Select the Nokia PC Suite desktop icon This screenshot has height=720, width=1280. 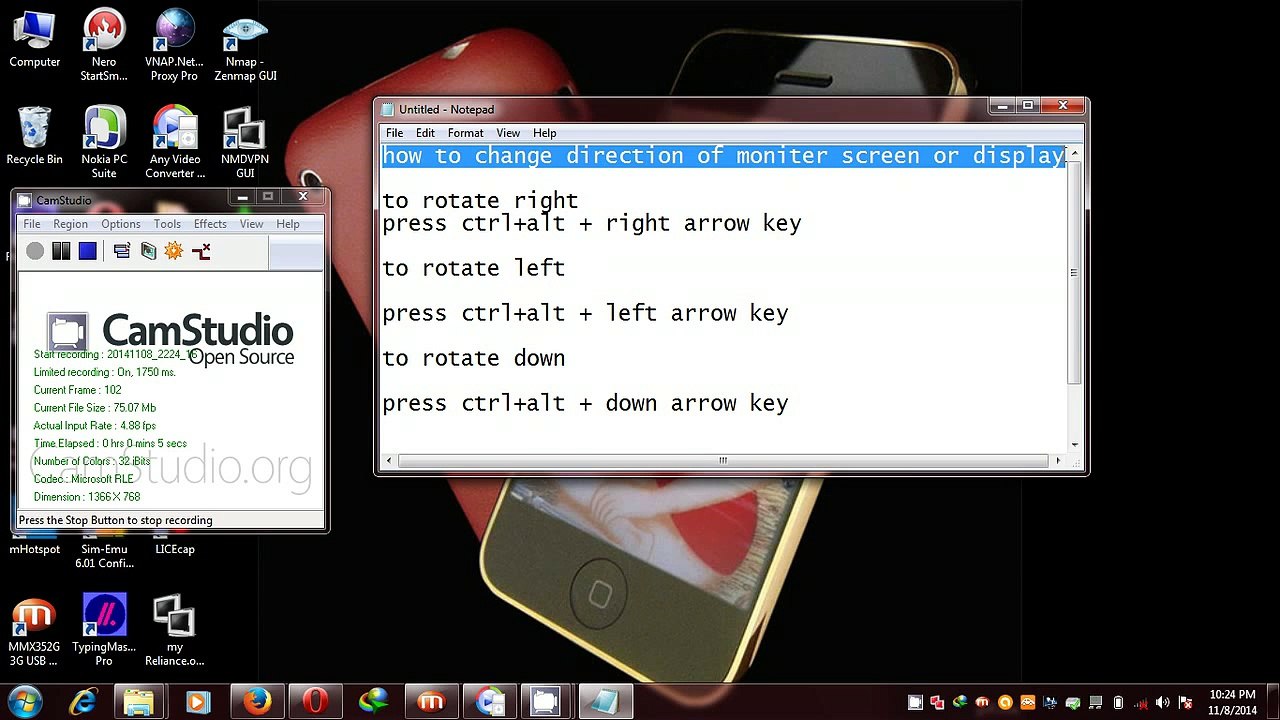click(104, 142)
